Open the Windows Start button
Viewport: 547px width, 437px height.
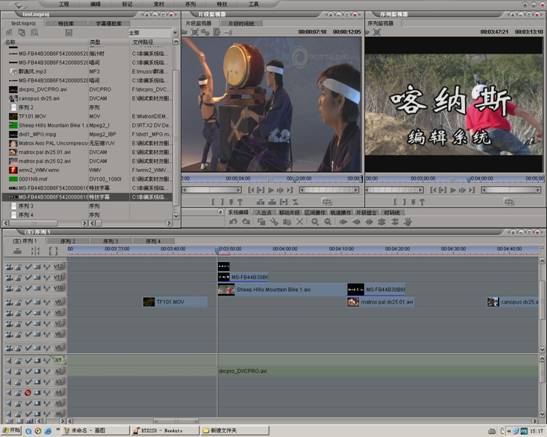[12, 431]
